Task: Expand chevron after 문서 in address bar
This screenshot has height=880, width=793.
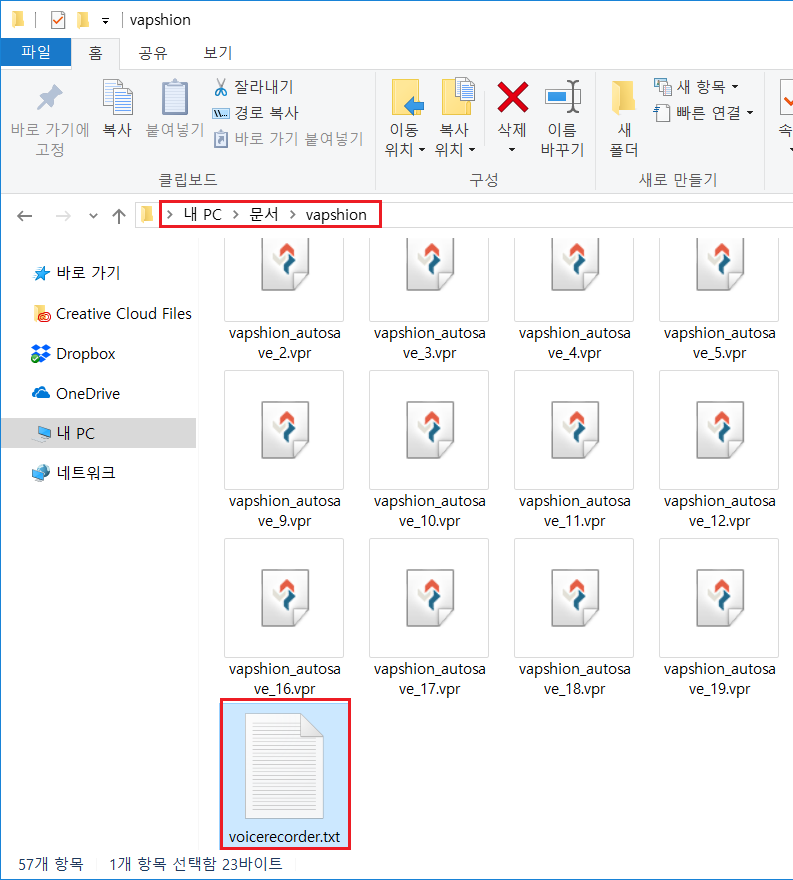Action: tap(292, 214)
